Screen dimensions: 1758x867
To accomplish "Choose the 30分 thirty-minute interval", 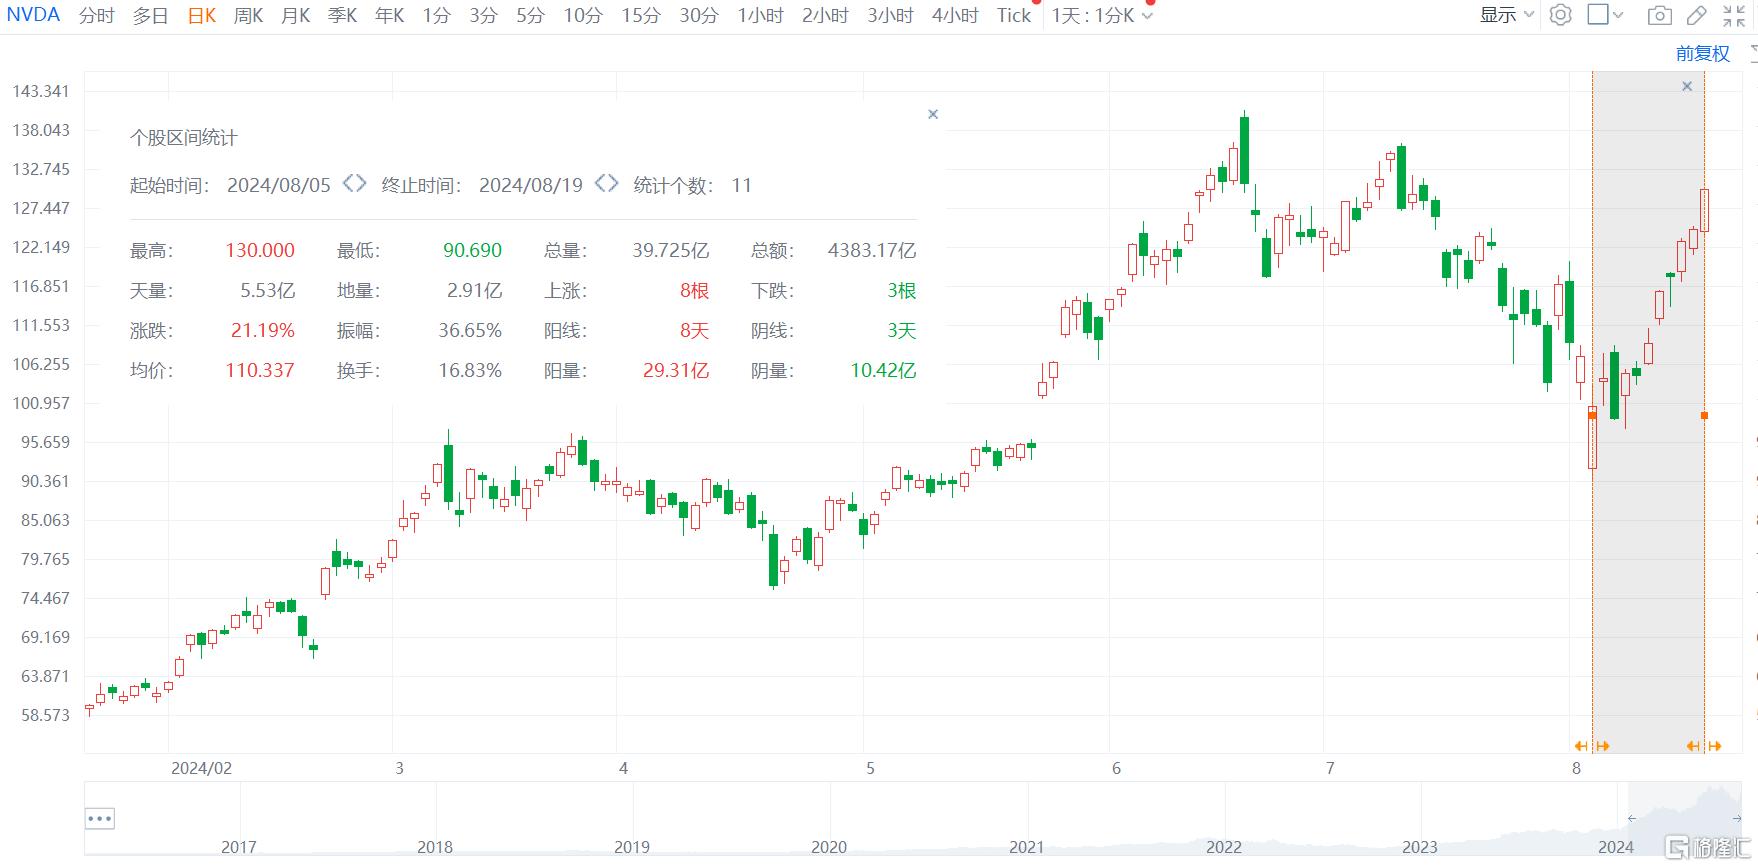I will 698,15.
